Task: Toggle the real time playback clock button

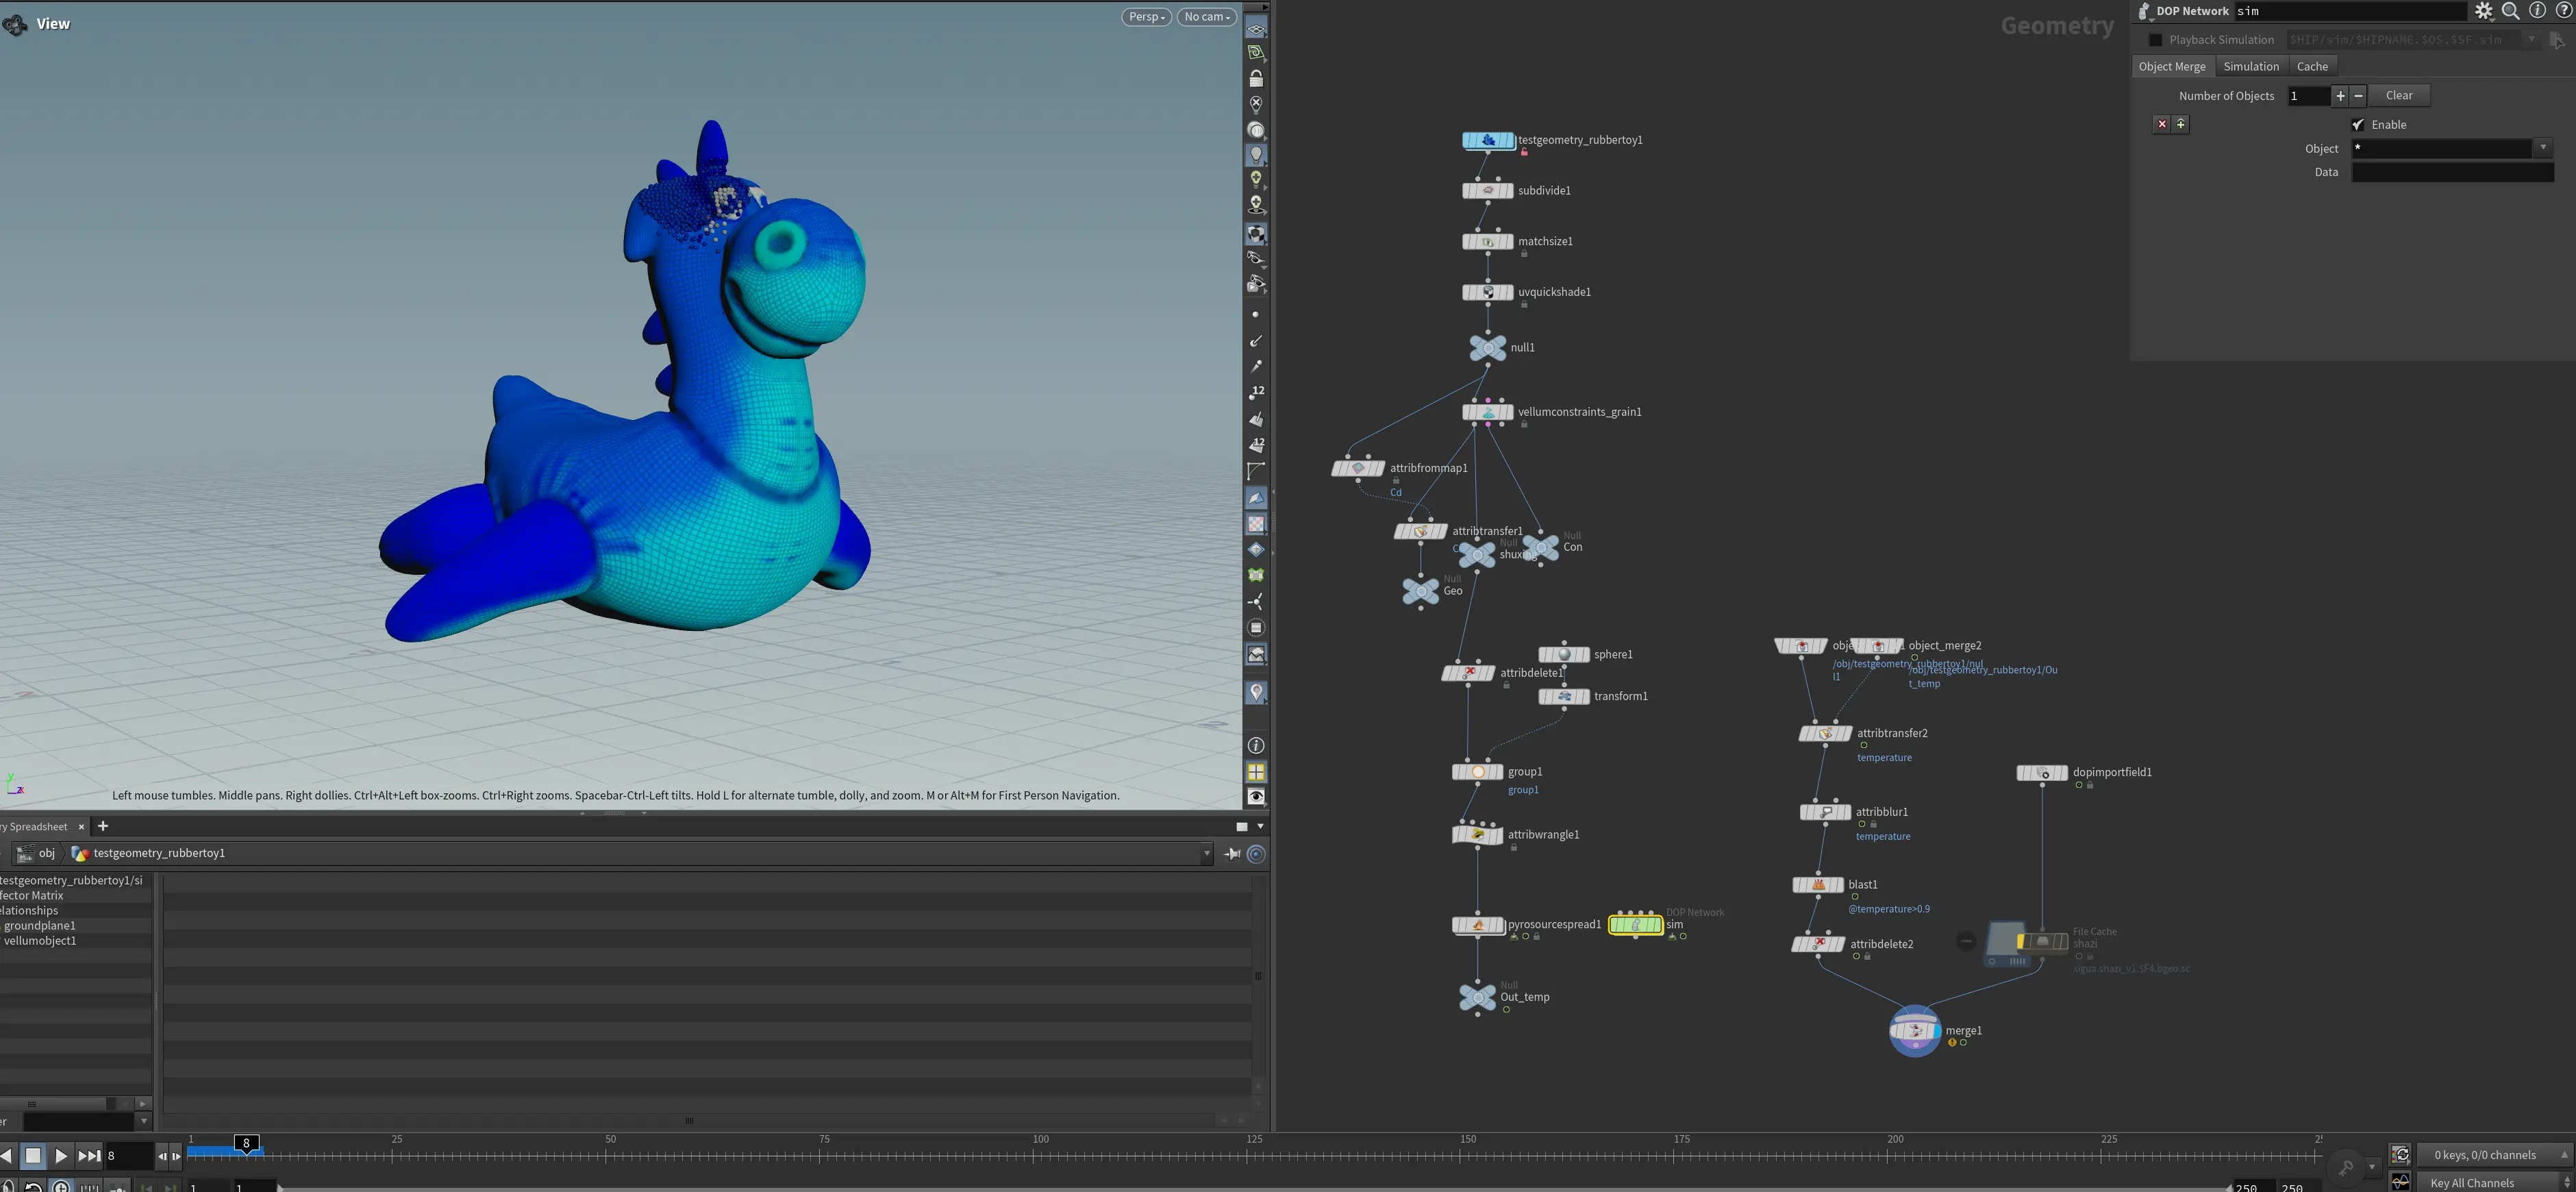Action: click(62, 1187)
